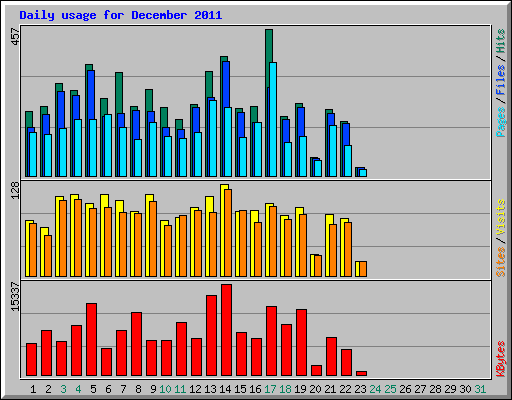The height and width of the screenshot is (400, 512).
Task: Click the cyan Pages bar for day 1
Action: 33,154
